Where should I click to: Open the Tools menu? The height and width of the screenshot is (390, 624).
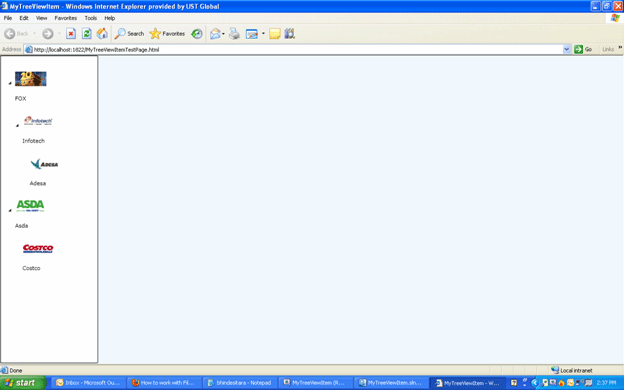point(91,18)
